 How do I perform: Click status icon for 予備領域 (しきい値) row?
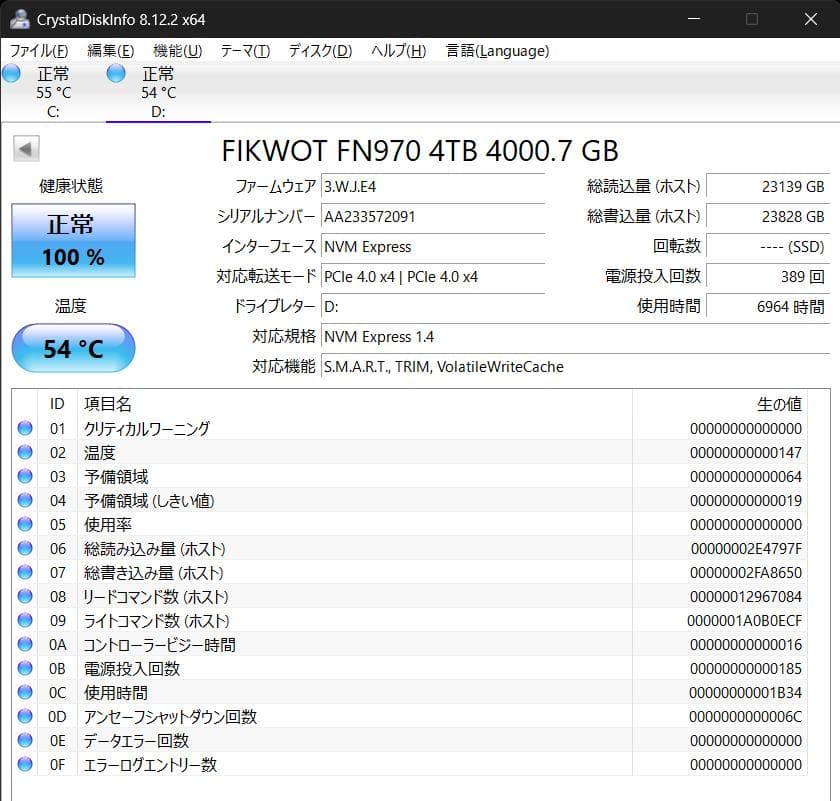pos(25,500)
